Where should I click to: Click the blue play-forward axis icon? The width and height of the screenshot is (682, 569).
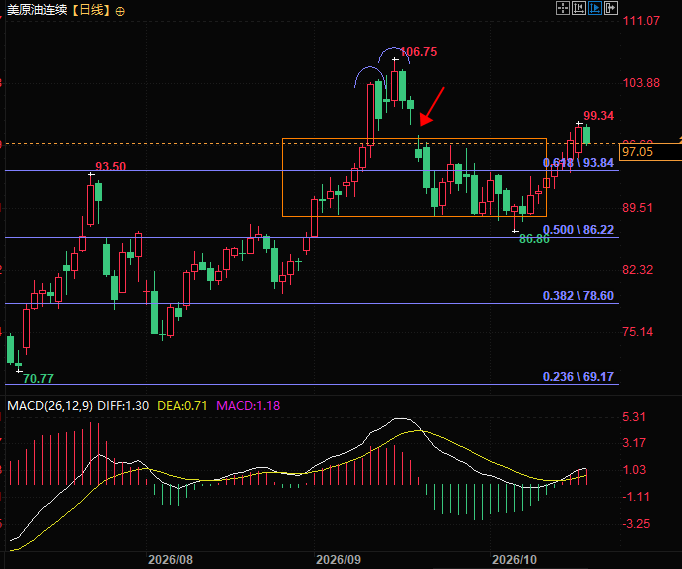595,8
